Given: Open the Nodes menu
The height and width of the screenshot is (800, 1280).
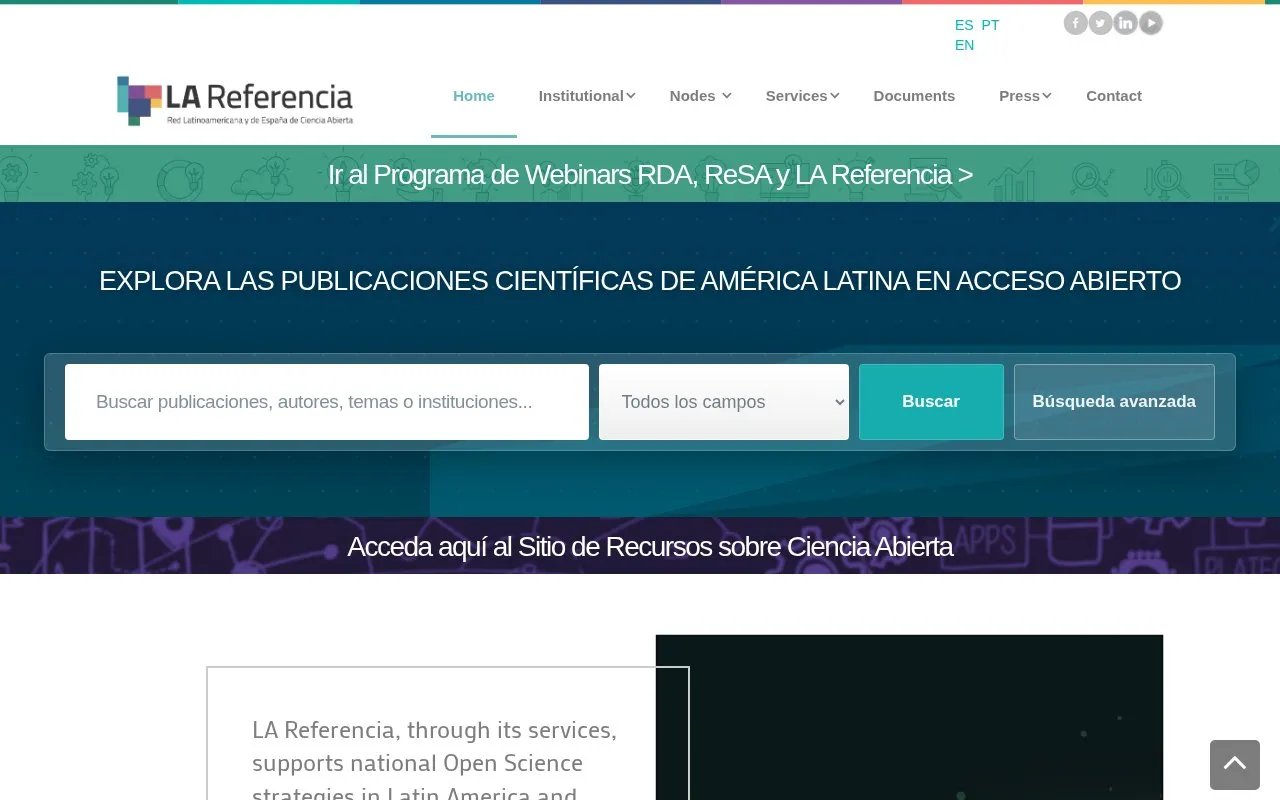Looking at the screenshot, I should click(x=692, y=96).
